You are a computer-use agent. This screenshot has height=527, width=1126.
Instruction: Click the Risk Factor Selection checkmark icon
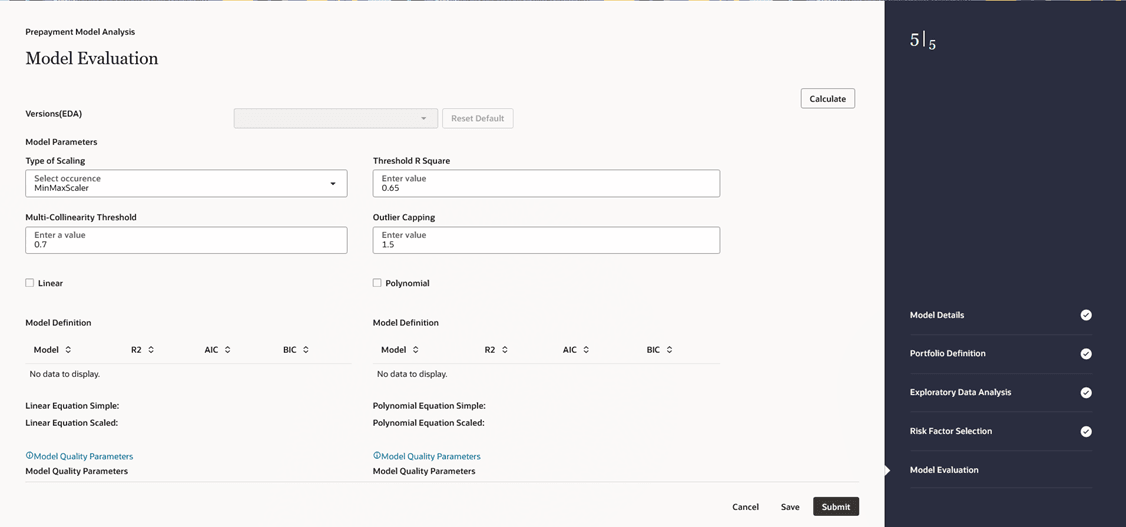1086,432
